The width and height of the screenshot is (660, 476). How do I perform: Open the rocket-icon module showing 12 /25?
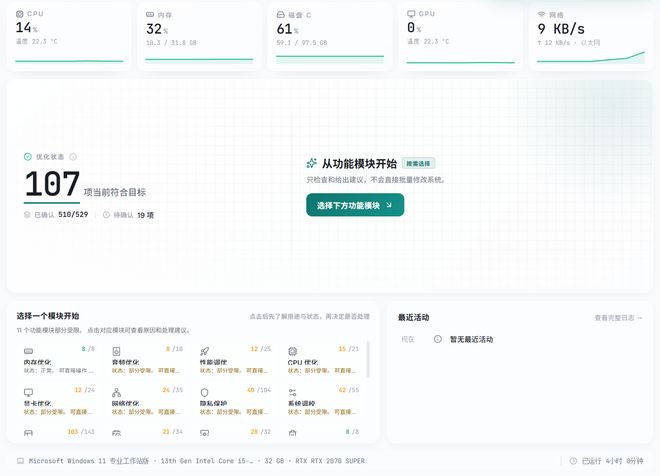205,351
